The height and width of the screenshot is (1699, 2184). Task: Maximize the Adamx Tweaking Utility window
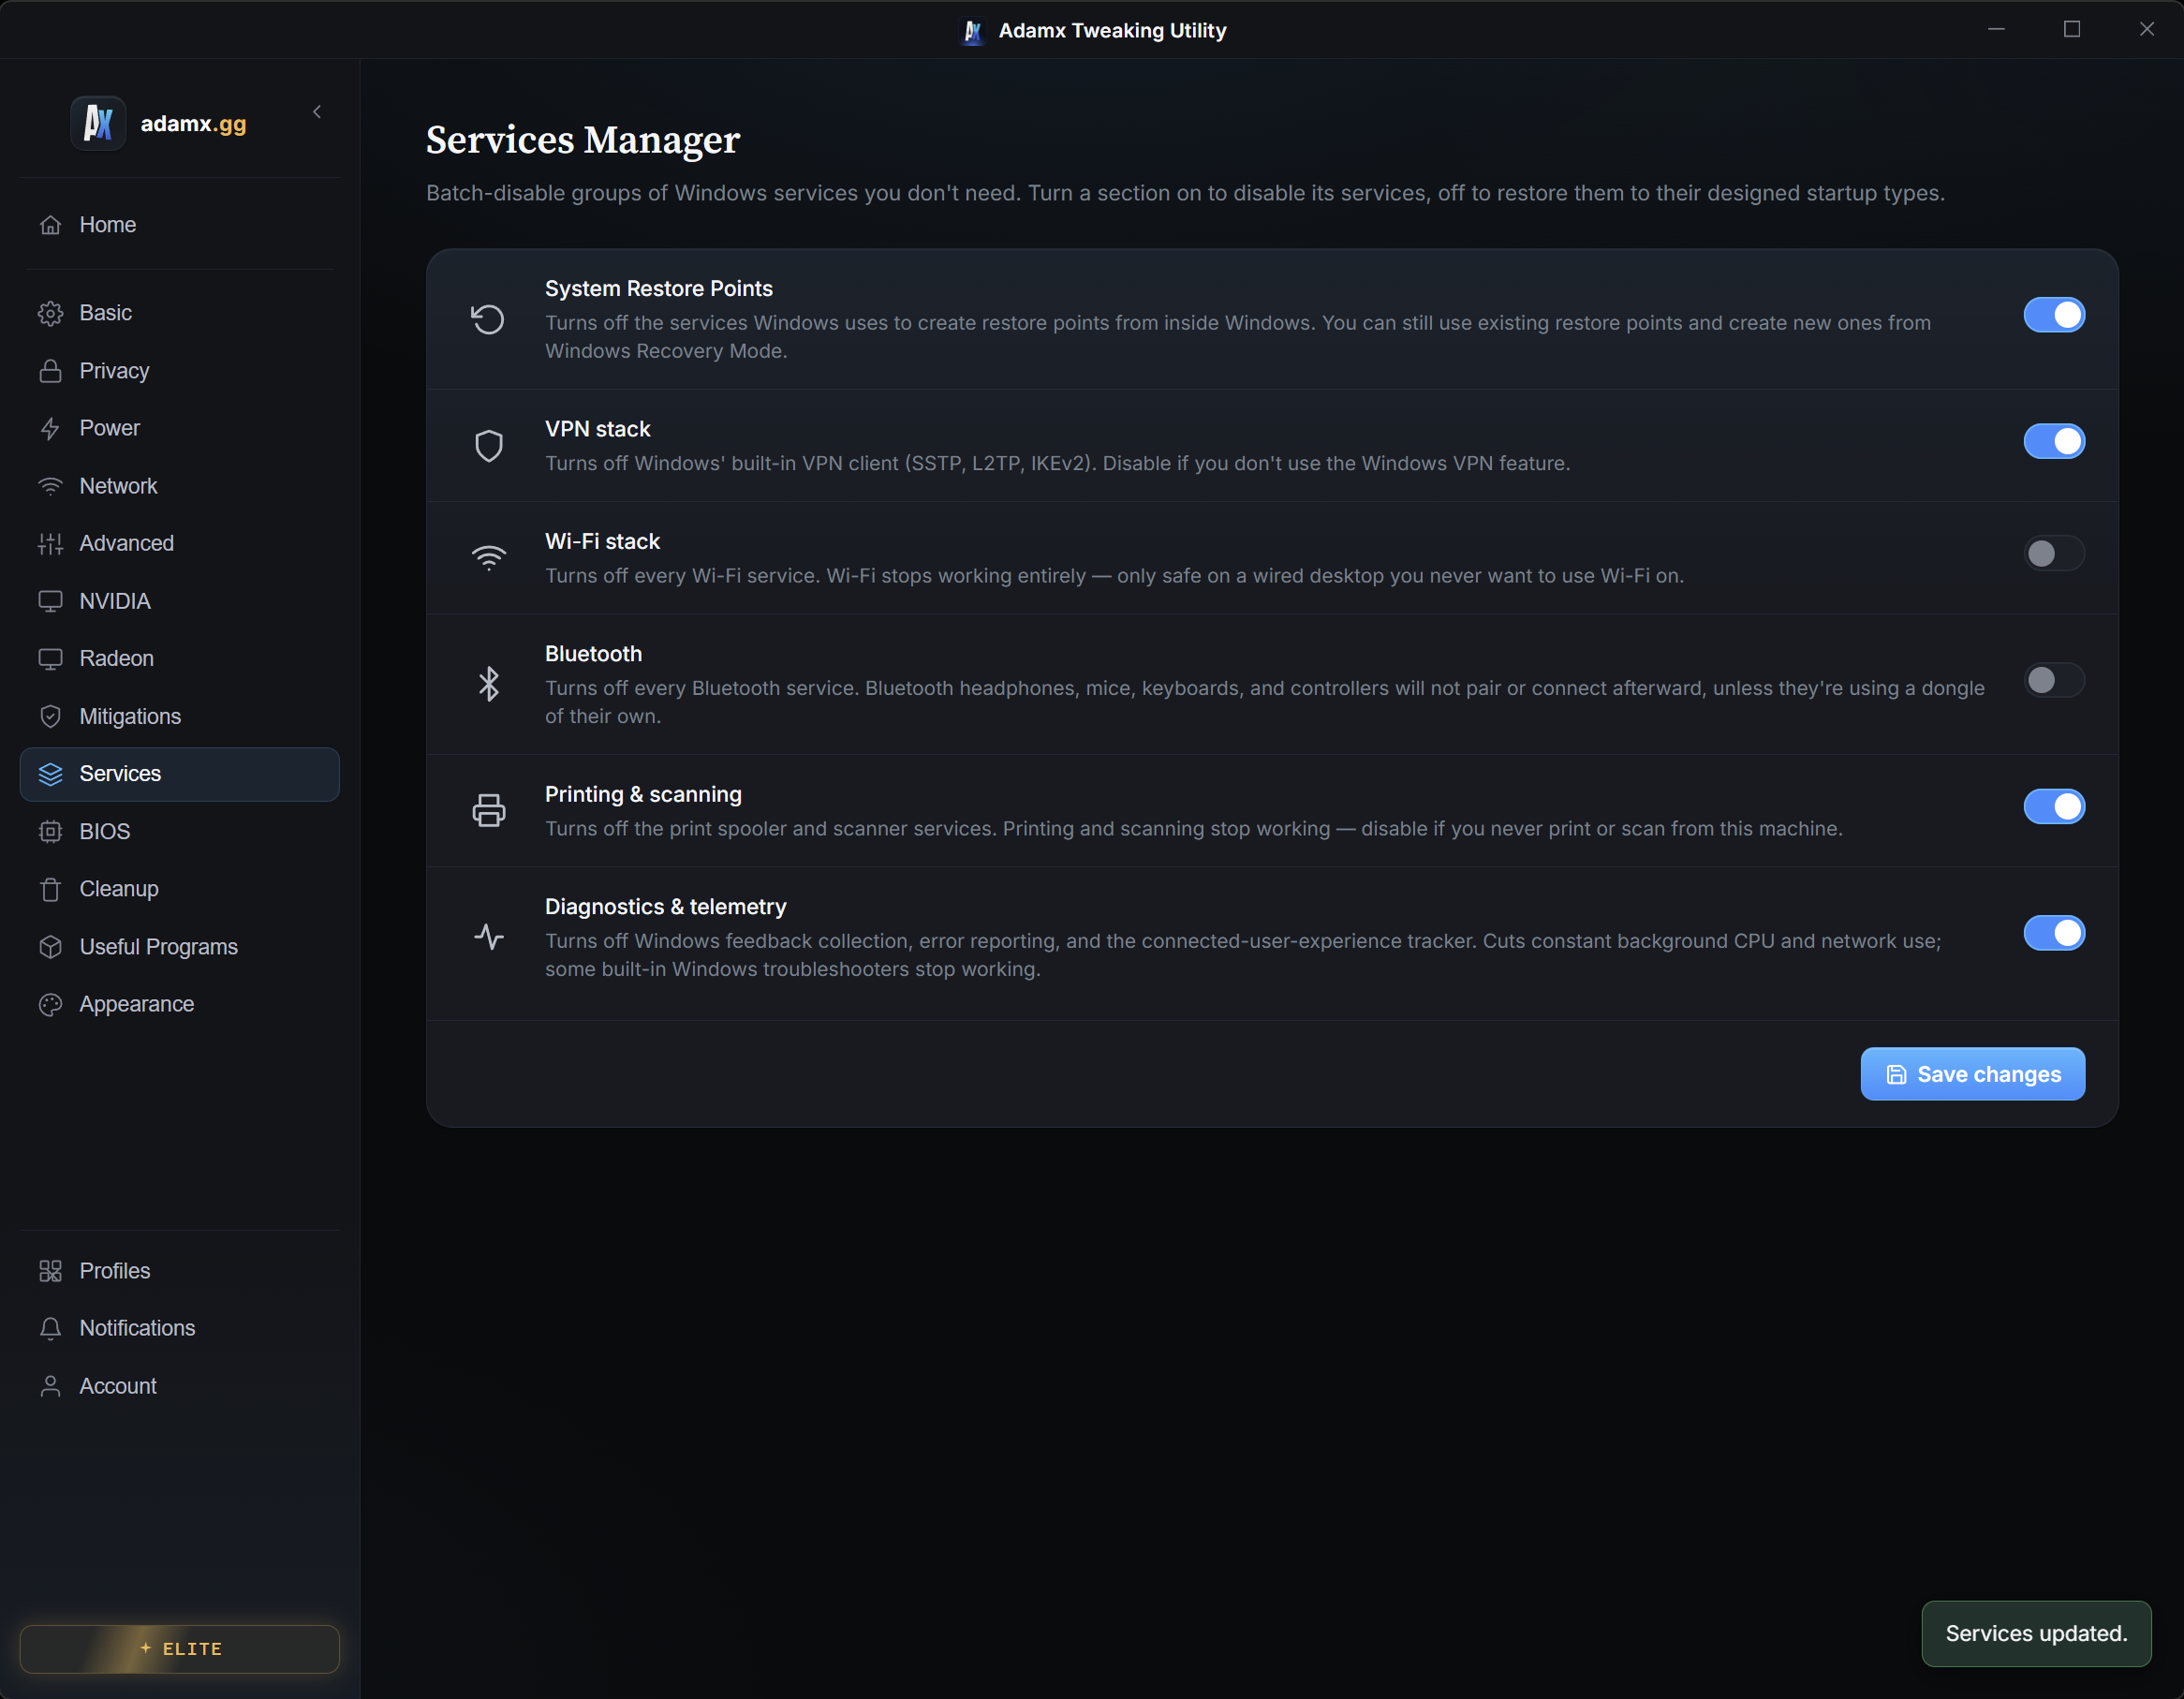point(2071,29)
